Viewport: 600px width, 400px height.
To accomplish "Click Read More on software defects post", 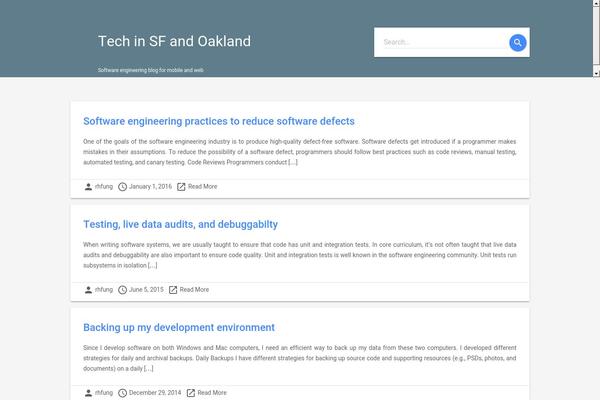I will (x=202, y=186).
